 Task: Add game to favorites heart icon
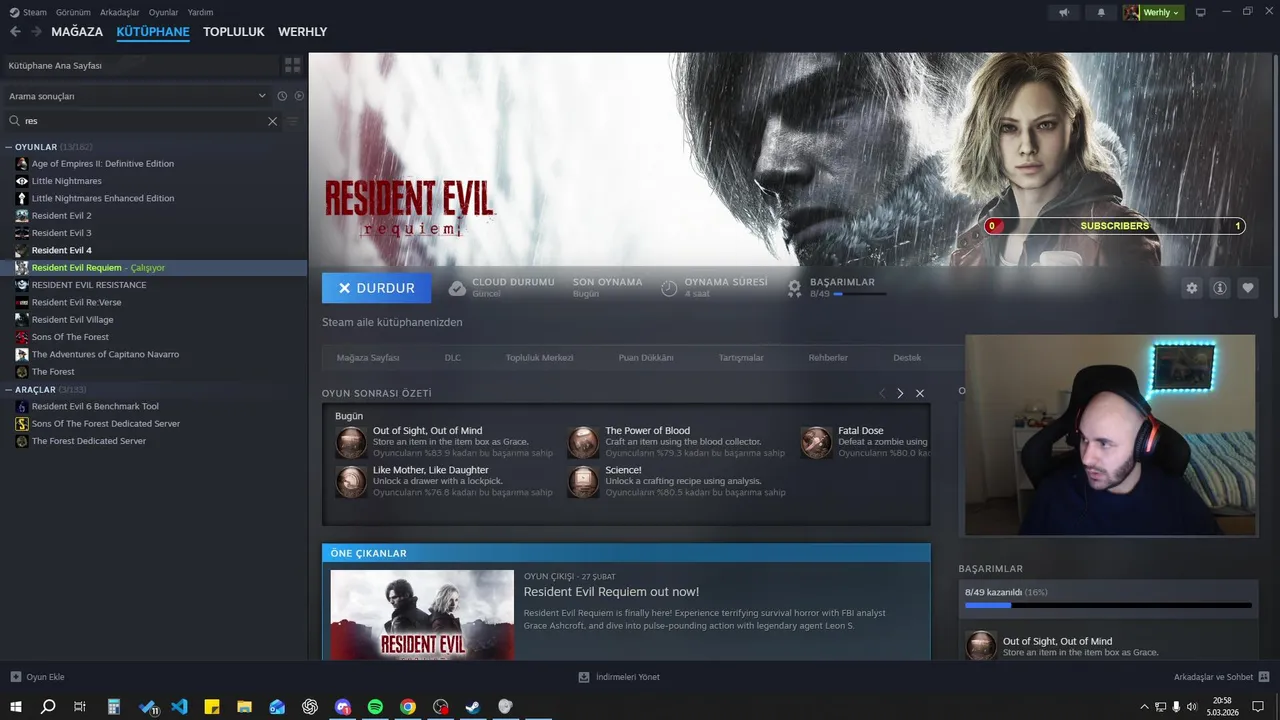click(1248, 288)
